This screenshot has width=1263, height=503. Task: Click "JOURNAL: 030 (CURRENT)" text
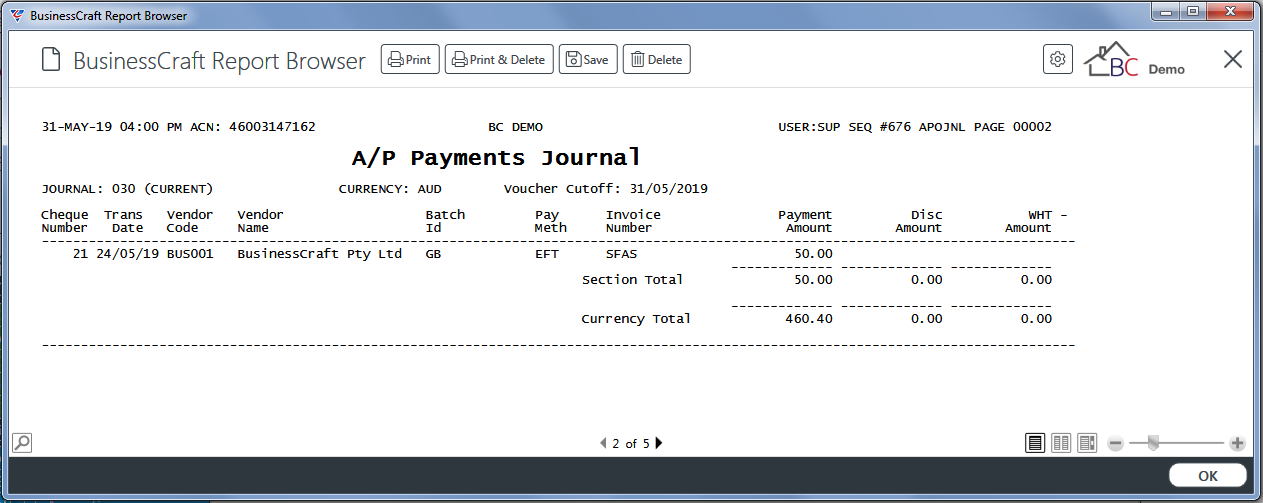point(127,189)
